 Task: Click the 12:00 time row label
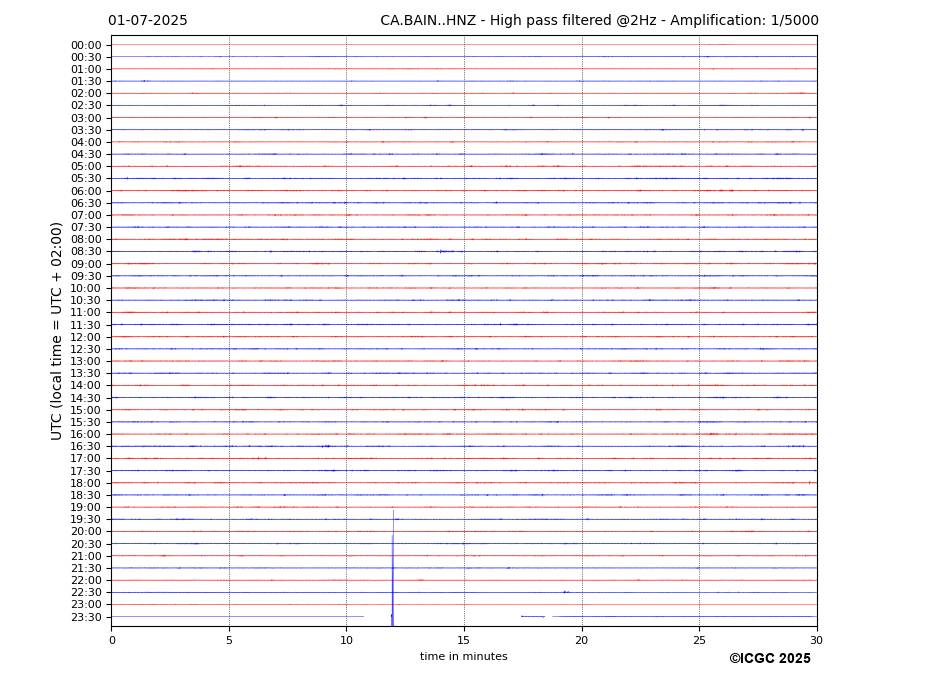tap(86, 337)
